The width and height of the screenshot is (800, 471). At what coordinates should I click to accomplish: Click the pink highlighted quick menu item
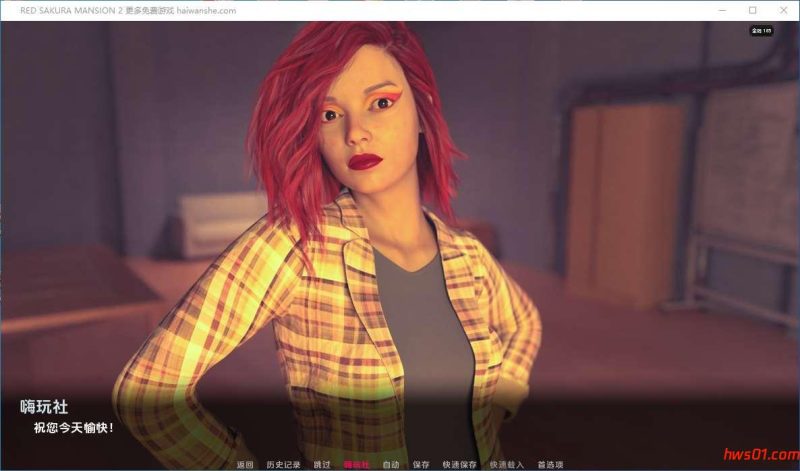356,464
